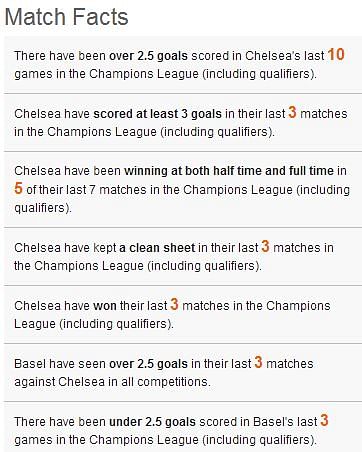Click the Basel 'over 2.5 goals' bold text

point(148,364)
